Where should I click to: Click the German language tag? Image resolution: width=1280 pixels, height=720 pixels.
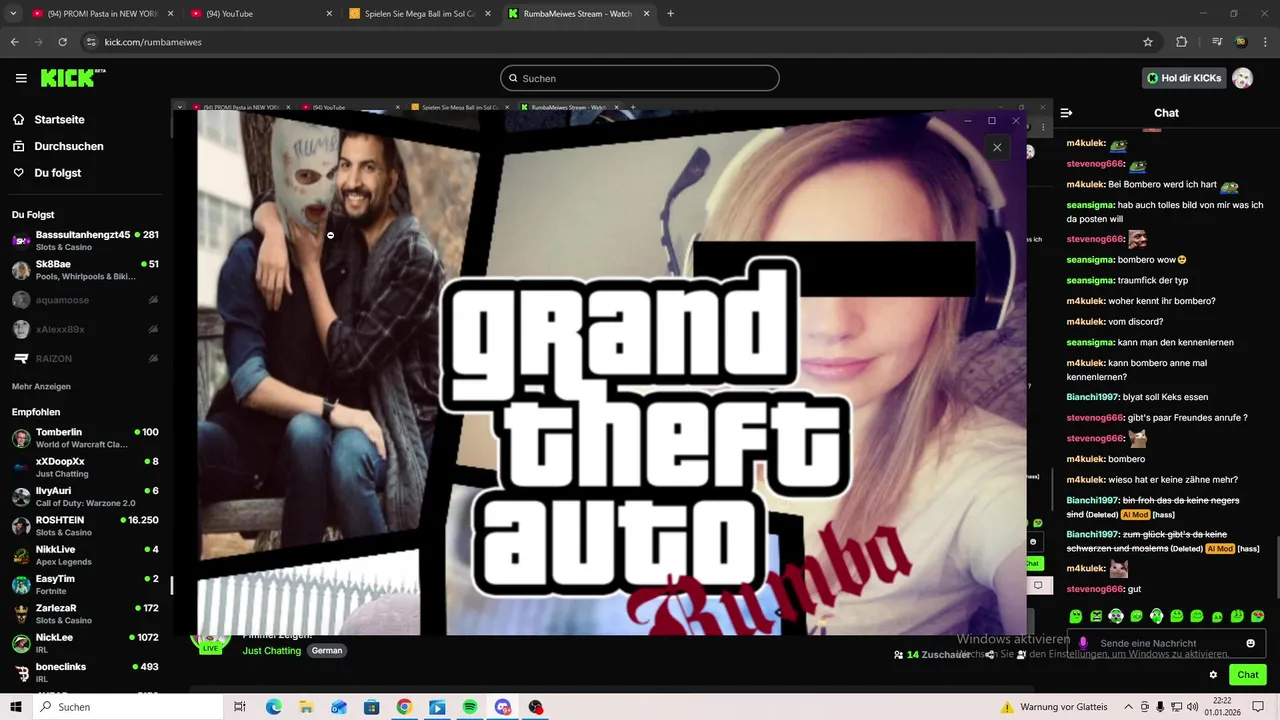pyautogui.click(x=327, y=650)
